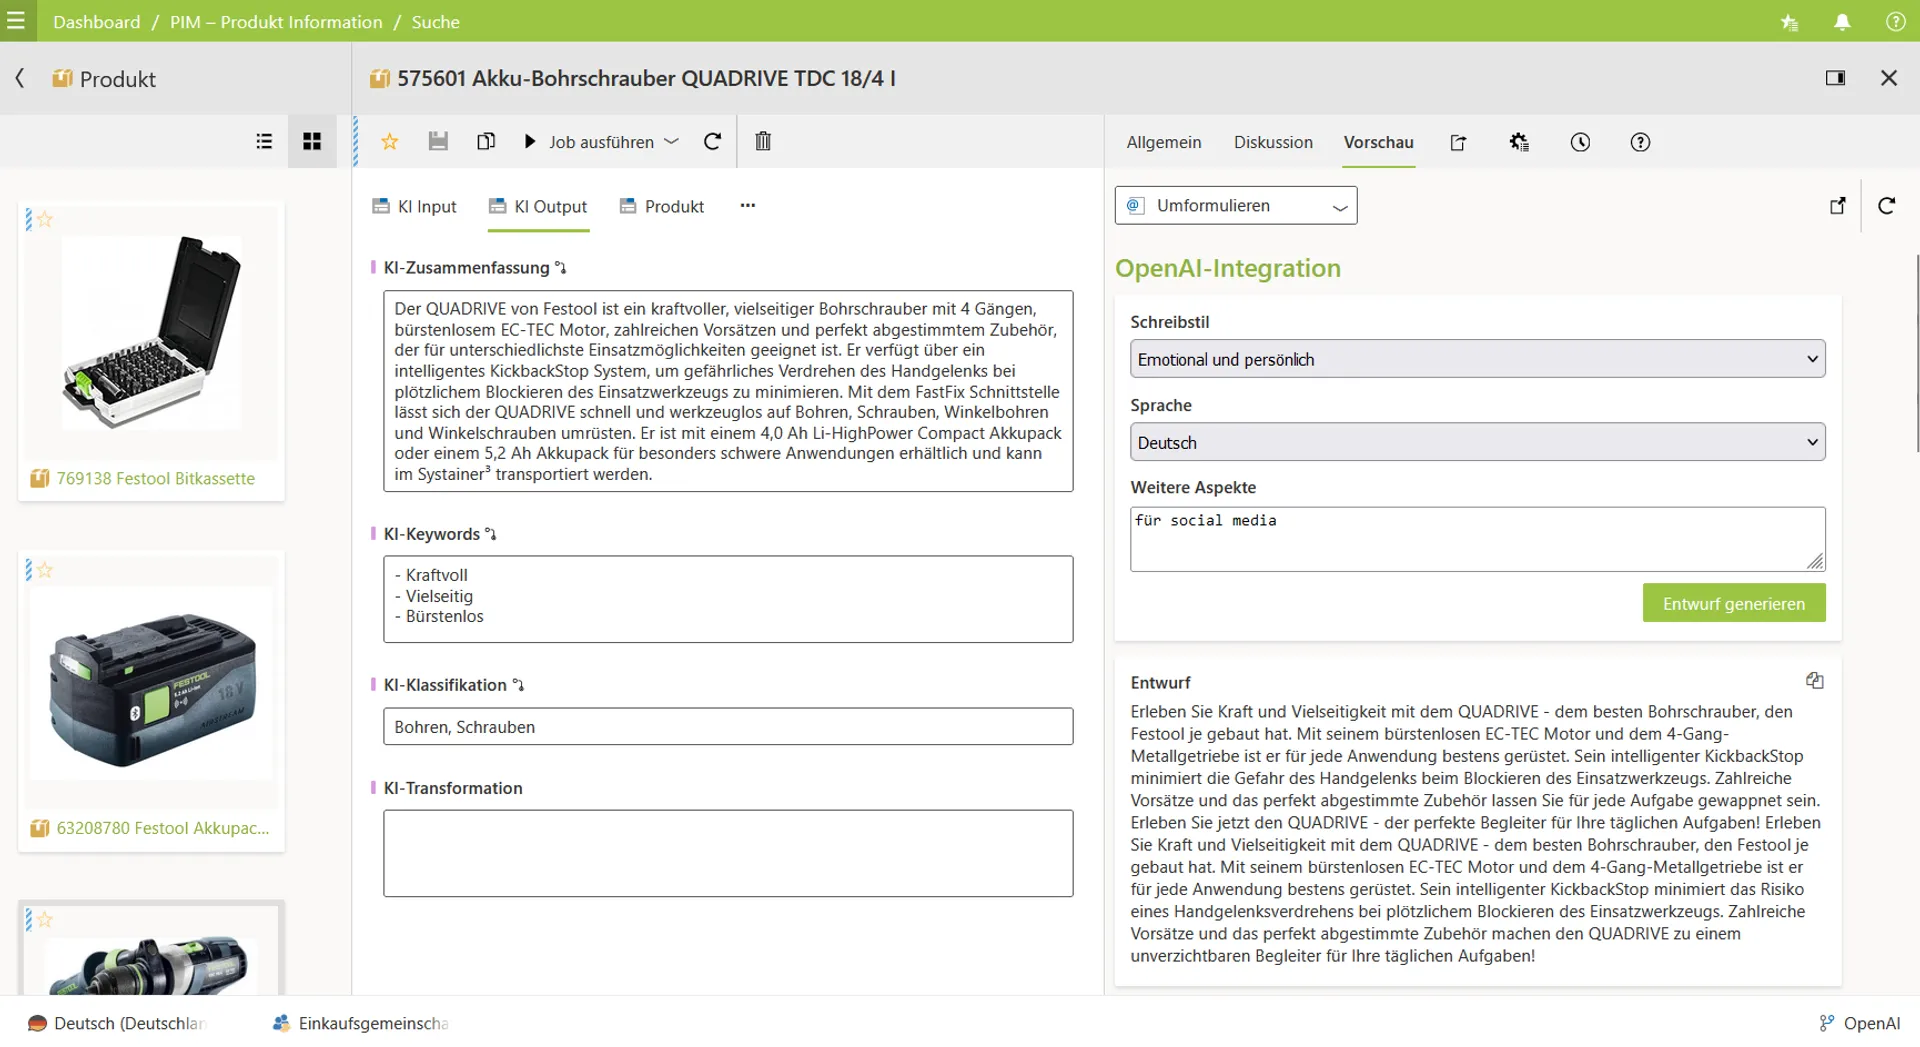Click inheritance icon next to KI-Klassifikation

[x=518, y=685]
